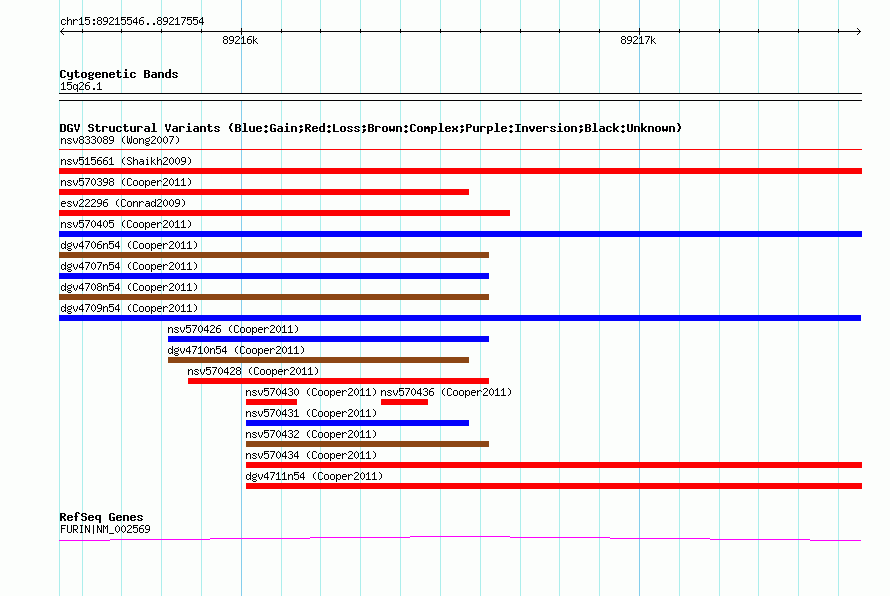
Task: Click the FURIN|NM_002569 gene label
Action: [x=105, y=529]
